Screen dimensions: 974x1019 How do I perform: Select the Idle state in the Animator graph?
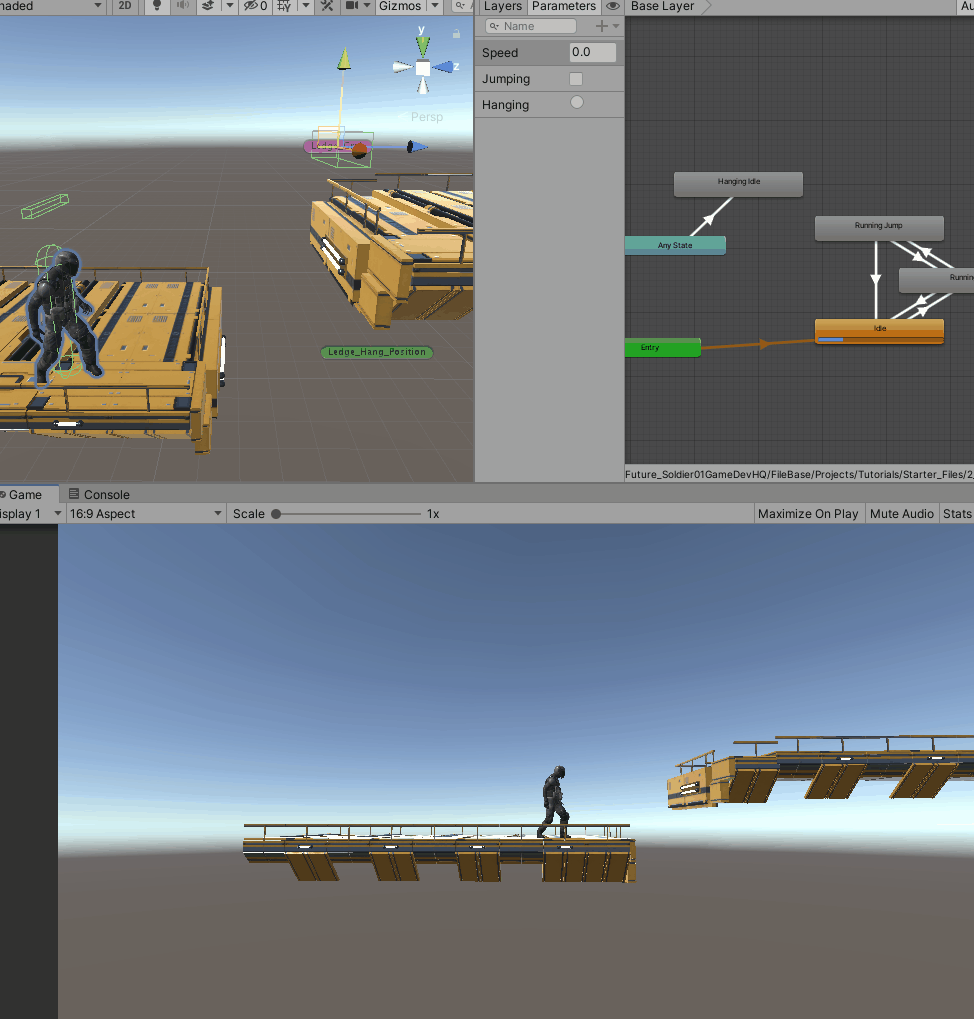click(x=879, y=327)
